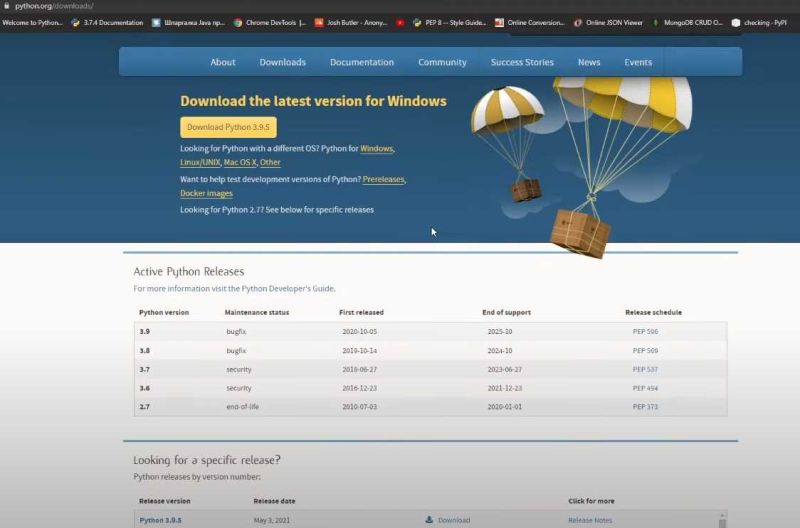Open the Online JSON Viewer bookmark icon
Screen dimensions: 800x528
coord(578,23)
